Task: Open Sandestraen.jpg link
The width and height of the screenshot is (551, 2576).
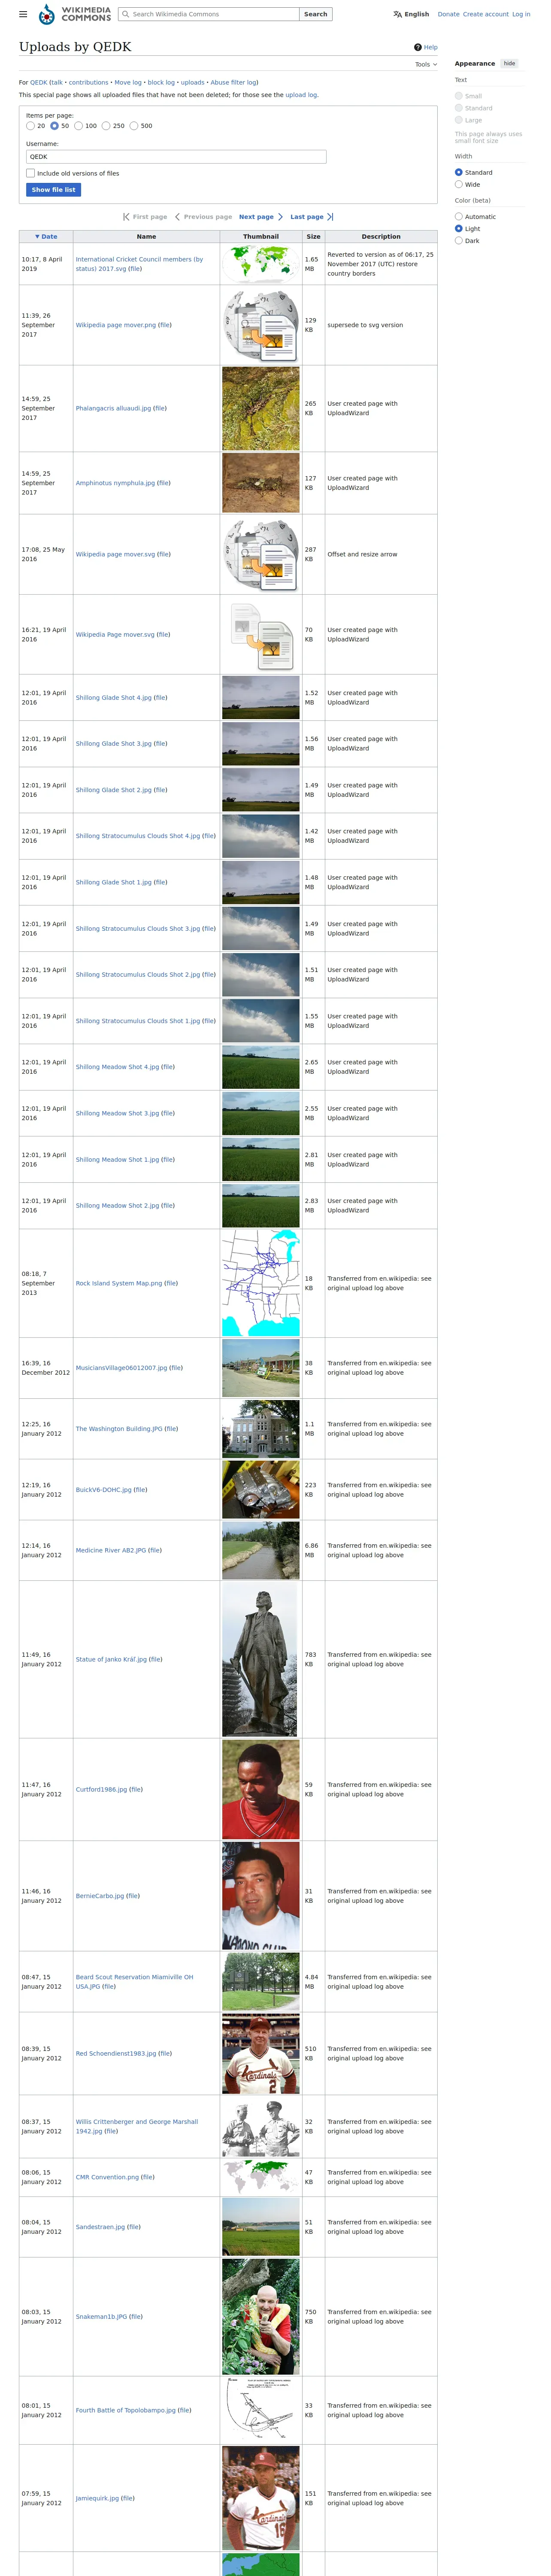Action: tap(101, 2227)
